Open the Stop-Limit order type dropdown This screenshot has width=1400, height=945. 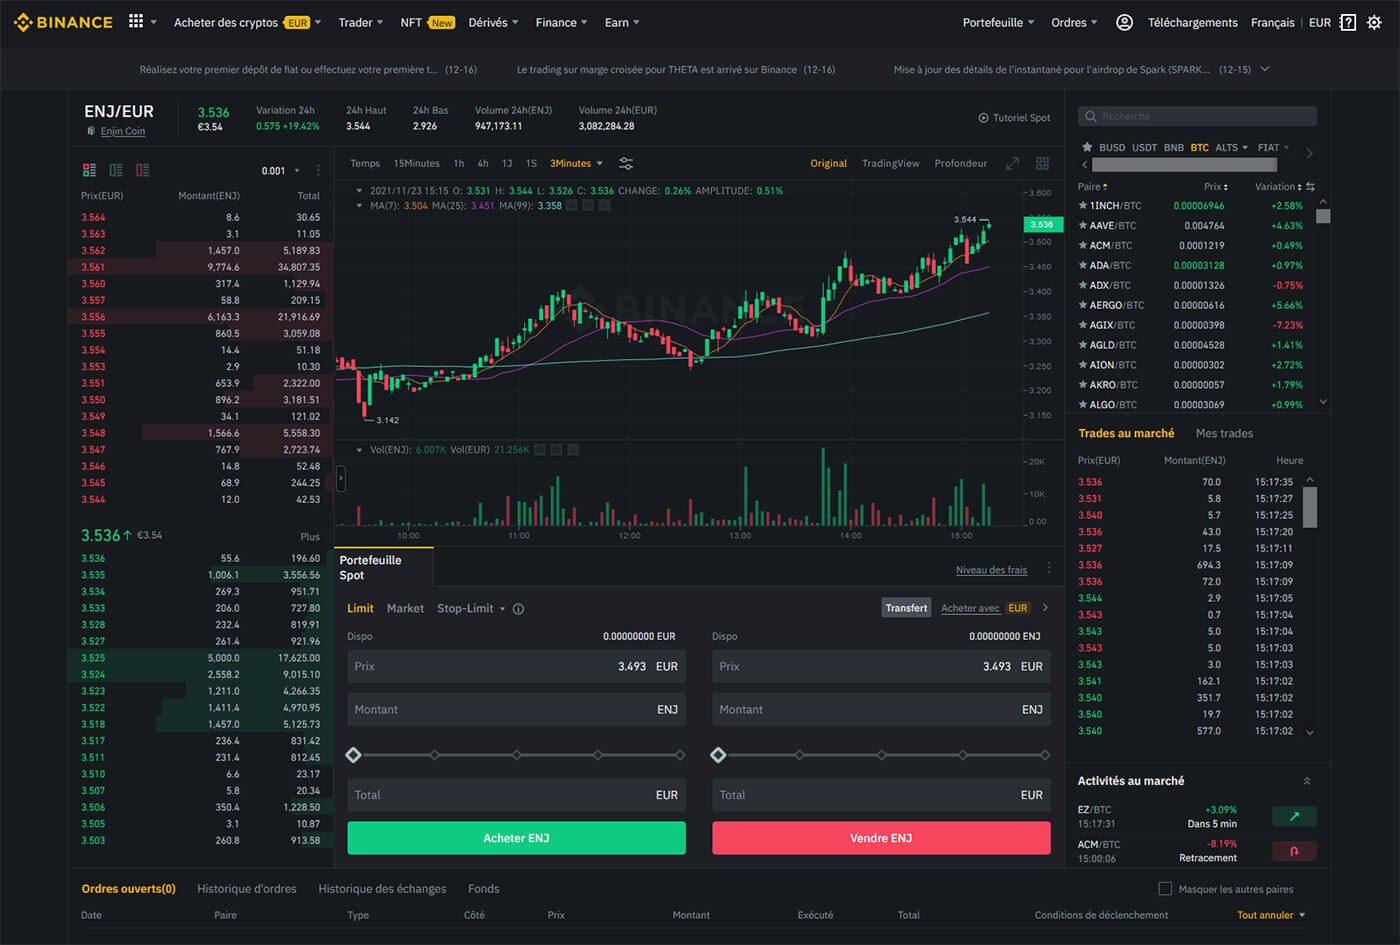tap(471, 608)
